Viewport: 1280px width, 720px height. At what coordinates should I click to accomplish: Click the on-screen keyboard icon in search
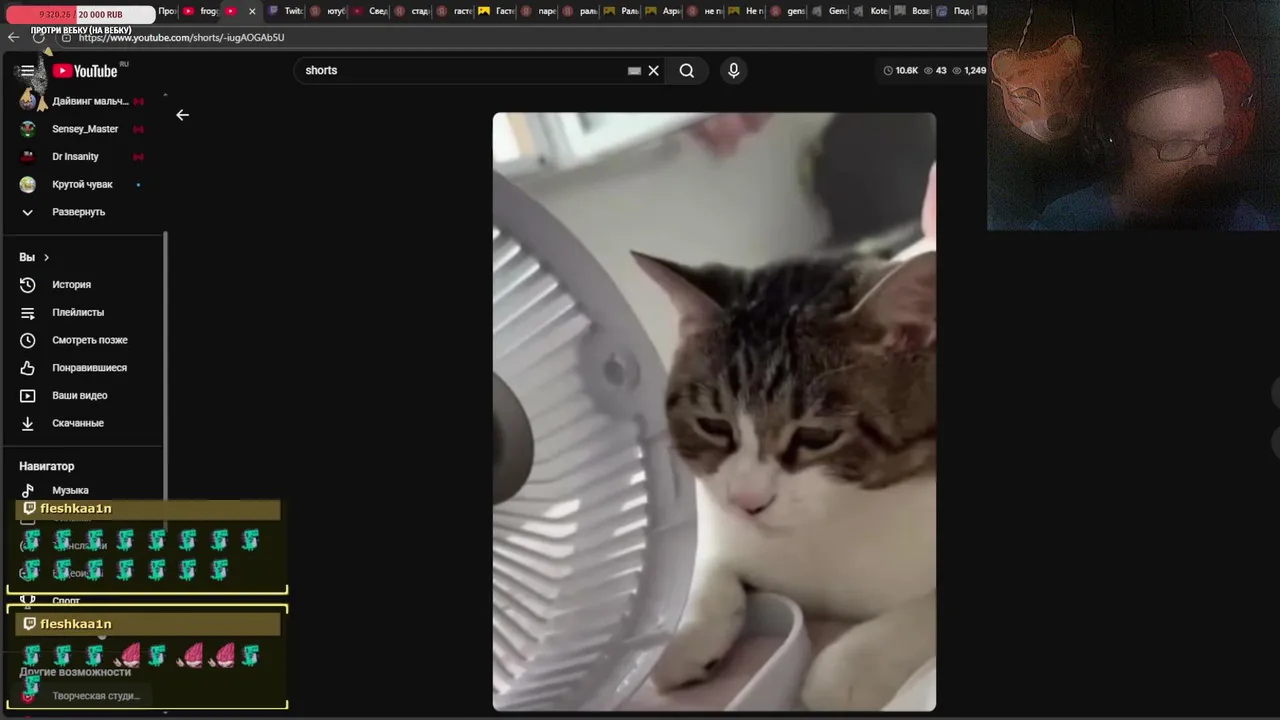[634, 71]
